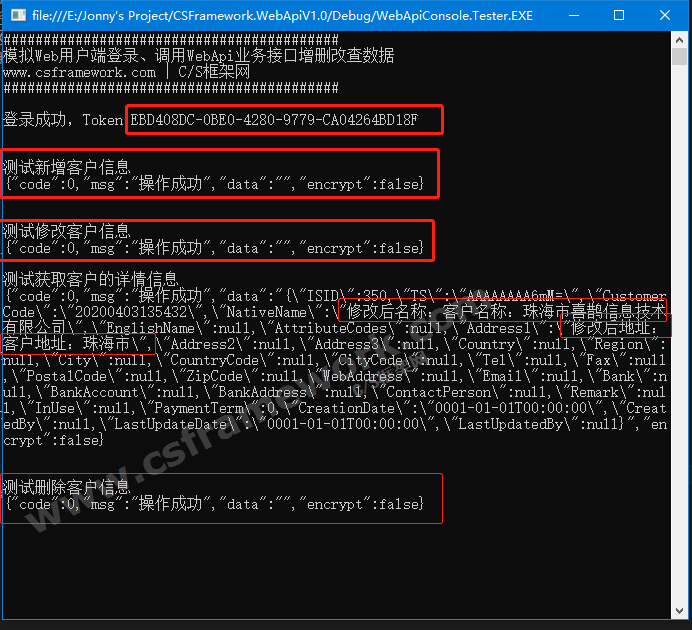
Task: Click the '测试删除客户信息' heading line
Action: click(x=66, y=487)
